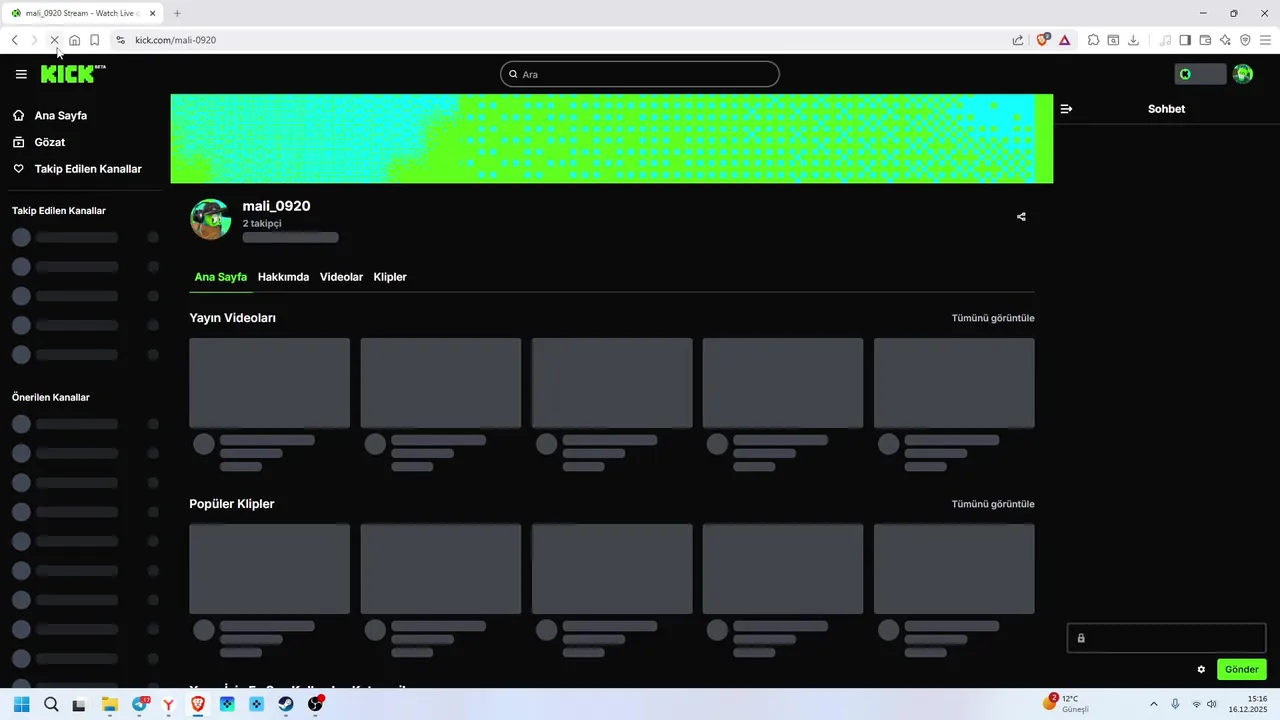Open the tab search toolbar icon

(1113, 40)
